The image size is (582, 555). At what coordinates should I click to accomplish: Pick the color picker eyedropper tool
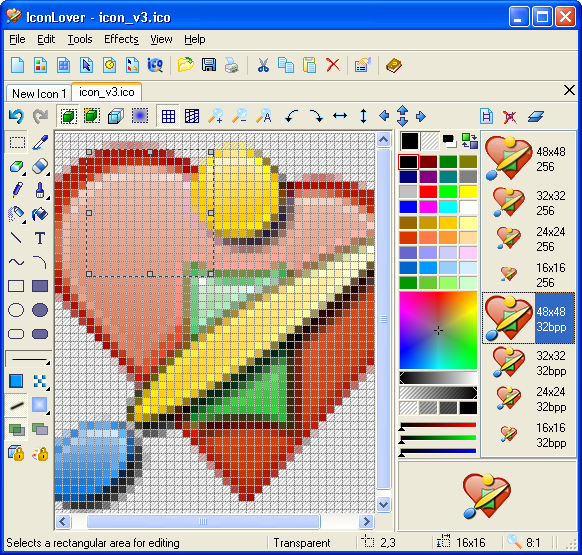click(40, 143)
